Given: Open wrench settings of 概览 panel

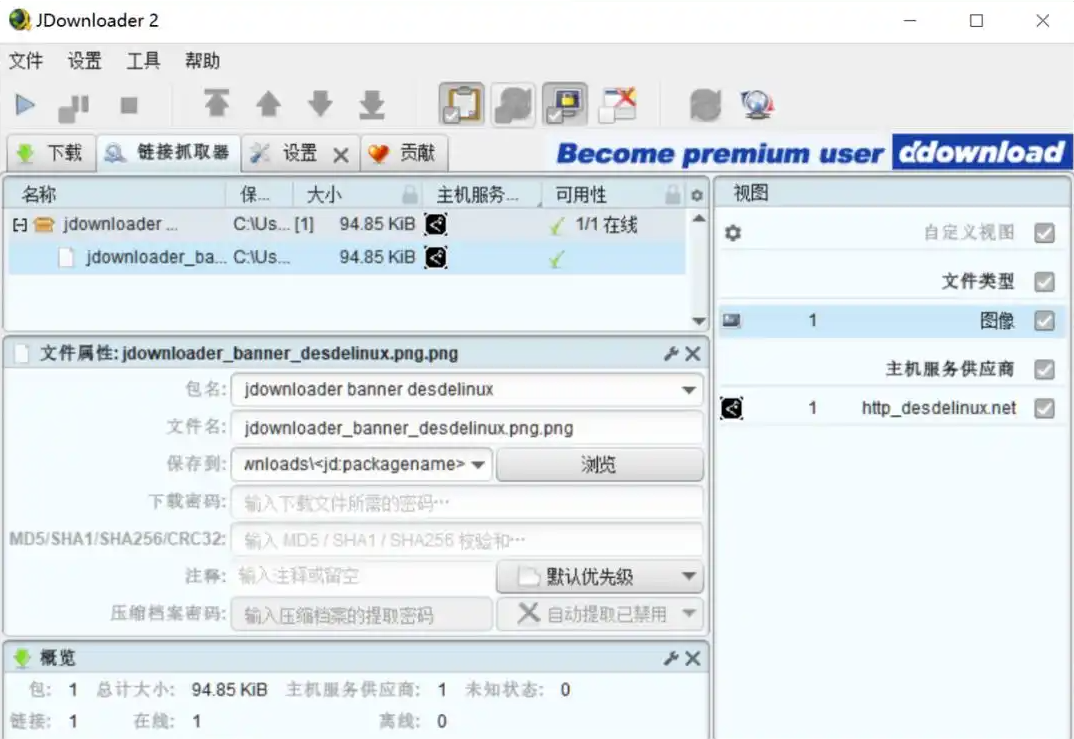Looking at the screenshot, I should (x=671, y=658).
